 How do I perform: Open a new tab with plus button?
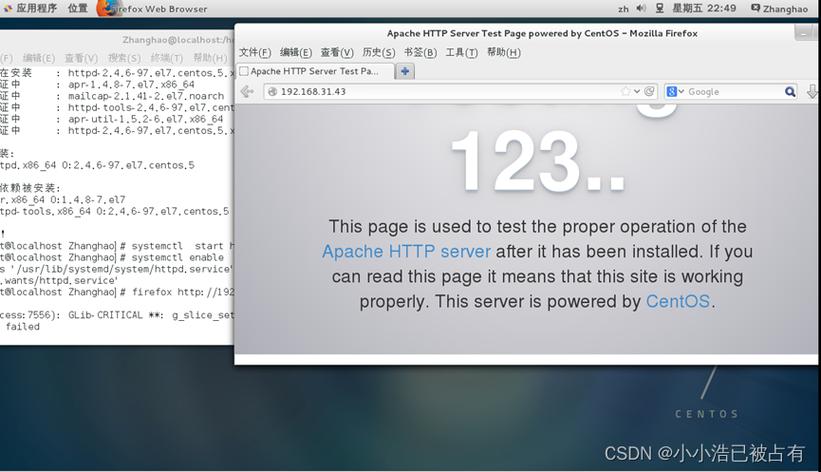405,71
